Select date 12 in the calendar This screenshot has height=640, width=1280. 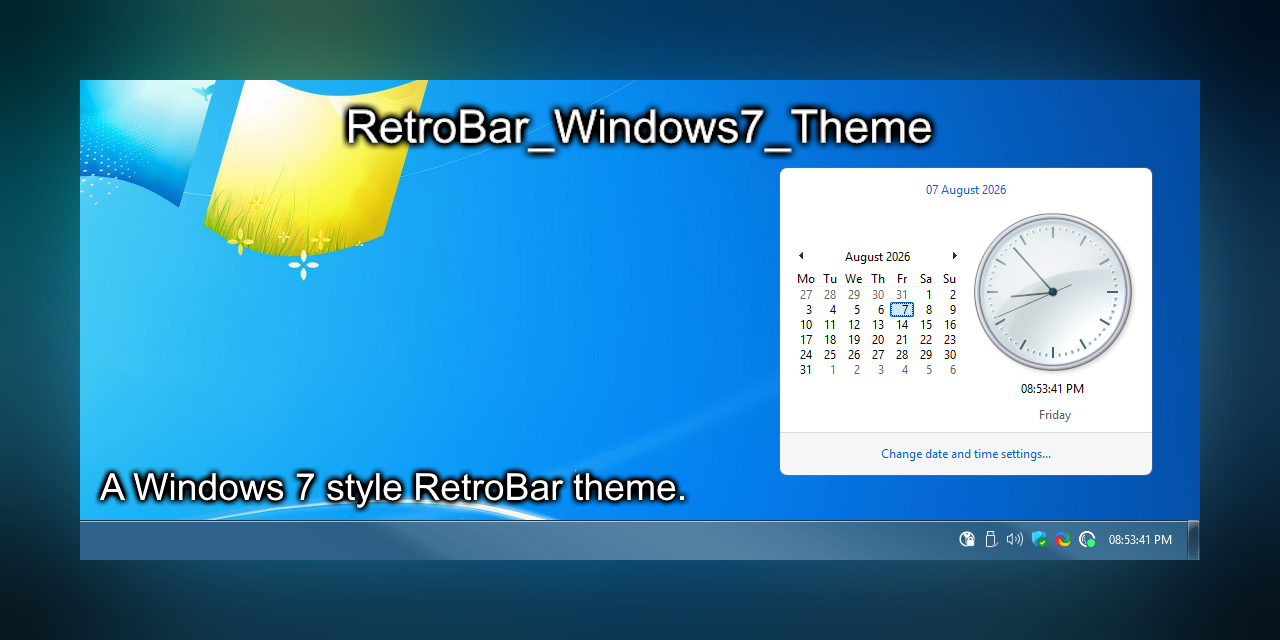click(854, 325)
